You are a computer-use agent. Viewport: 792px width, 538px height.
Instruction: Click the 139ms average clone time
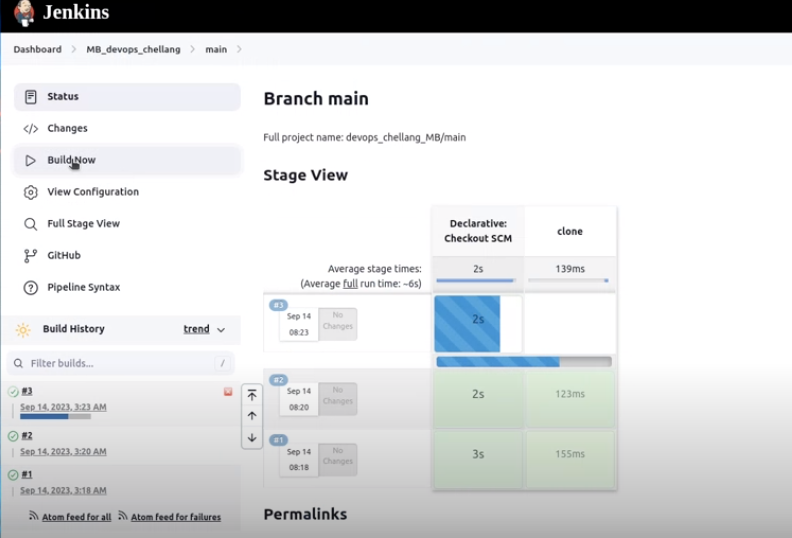pos(570,269)
